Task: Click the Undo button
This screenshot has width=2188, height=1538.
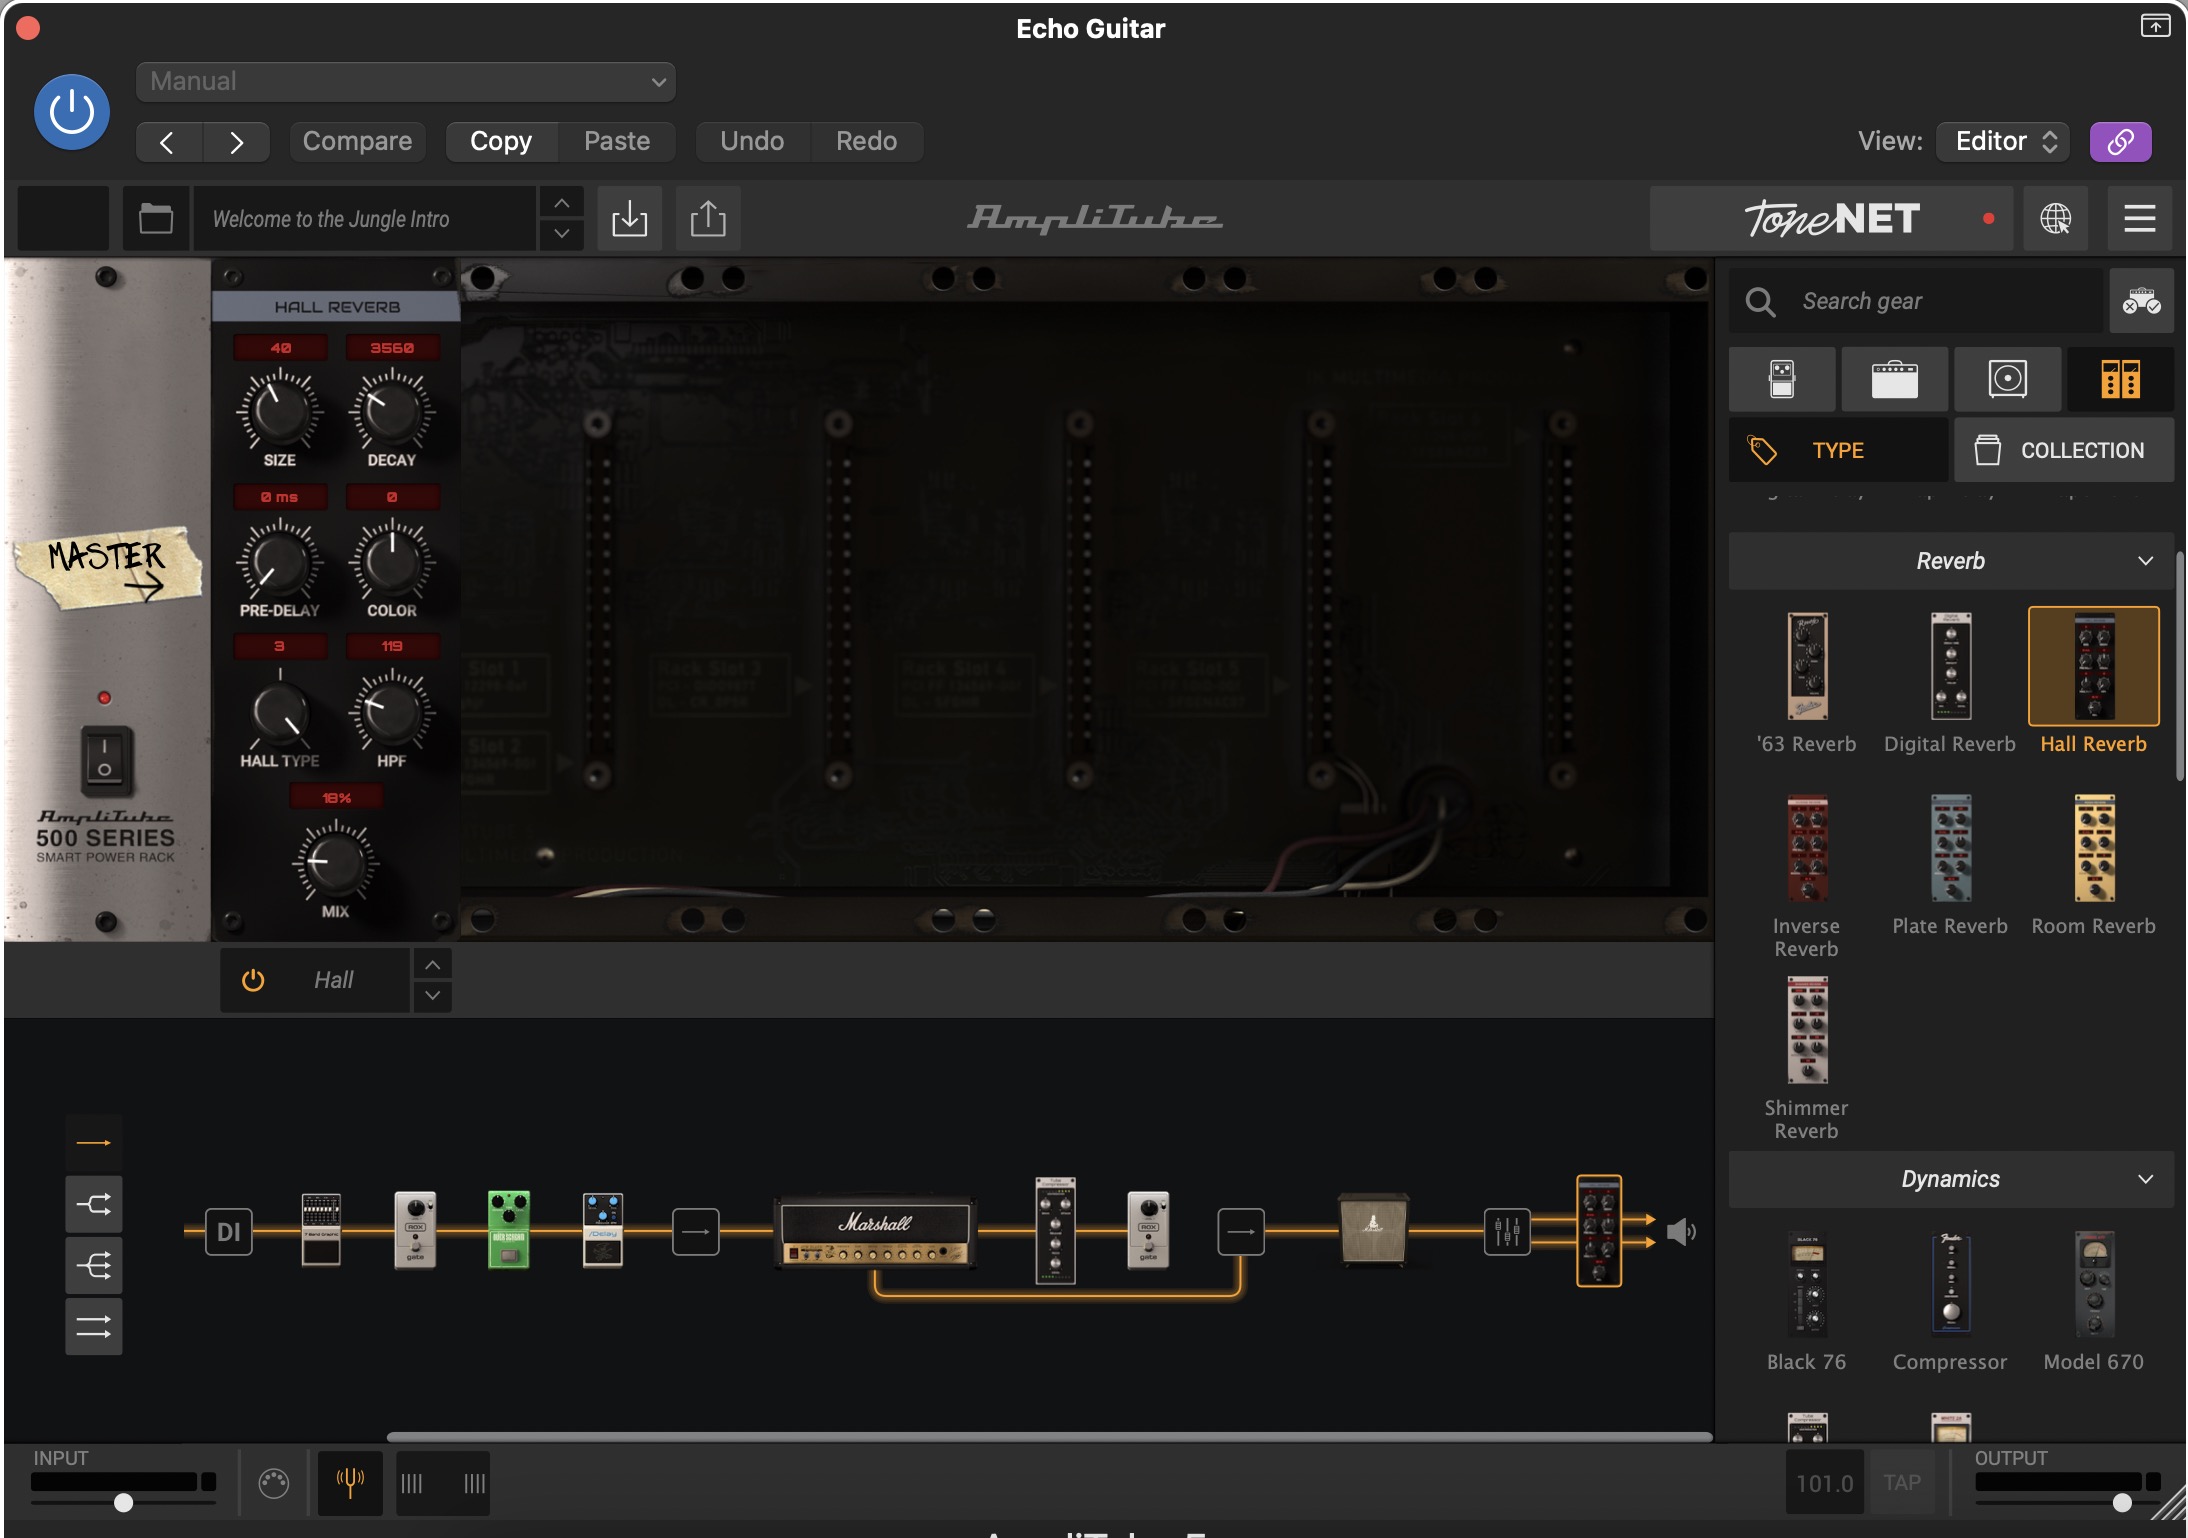Action: (x=752, y=141)
